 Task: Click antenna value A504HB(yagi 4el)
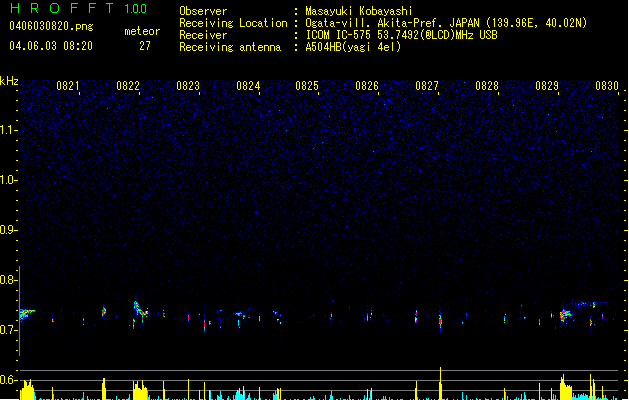pyautogui.click(x=353, y=47)
